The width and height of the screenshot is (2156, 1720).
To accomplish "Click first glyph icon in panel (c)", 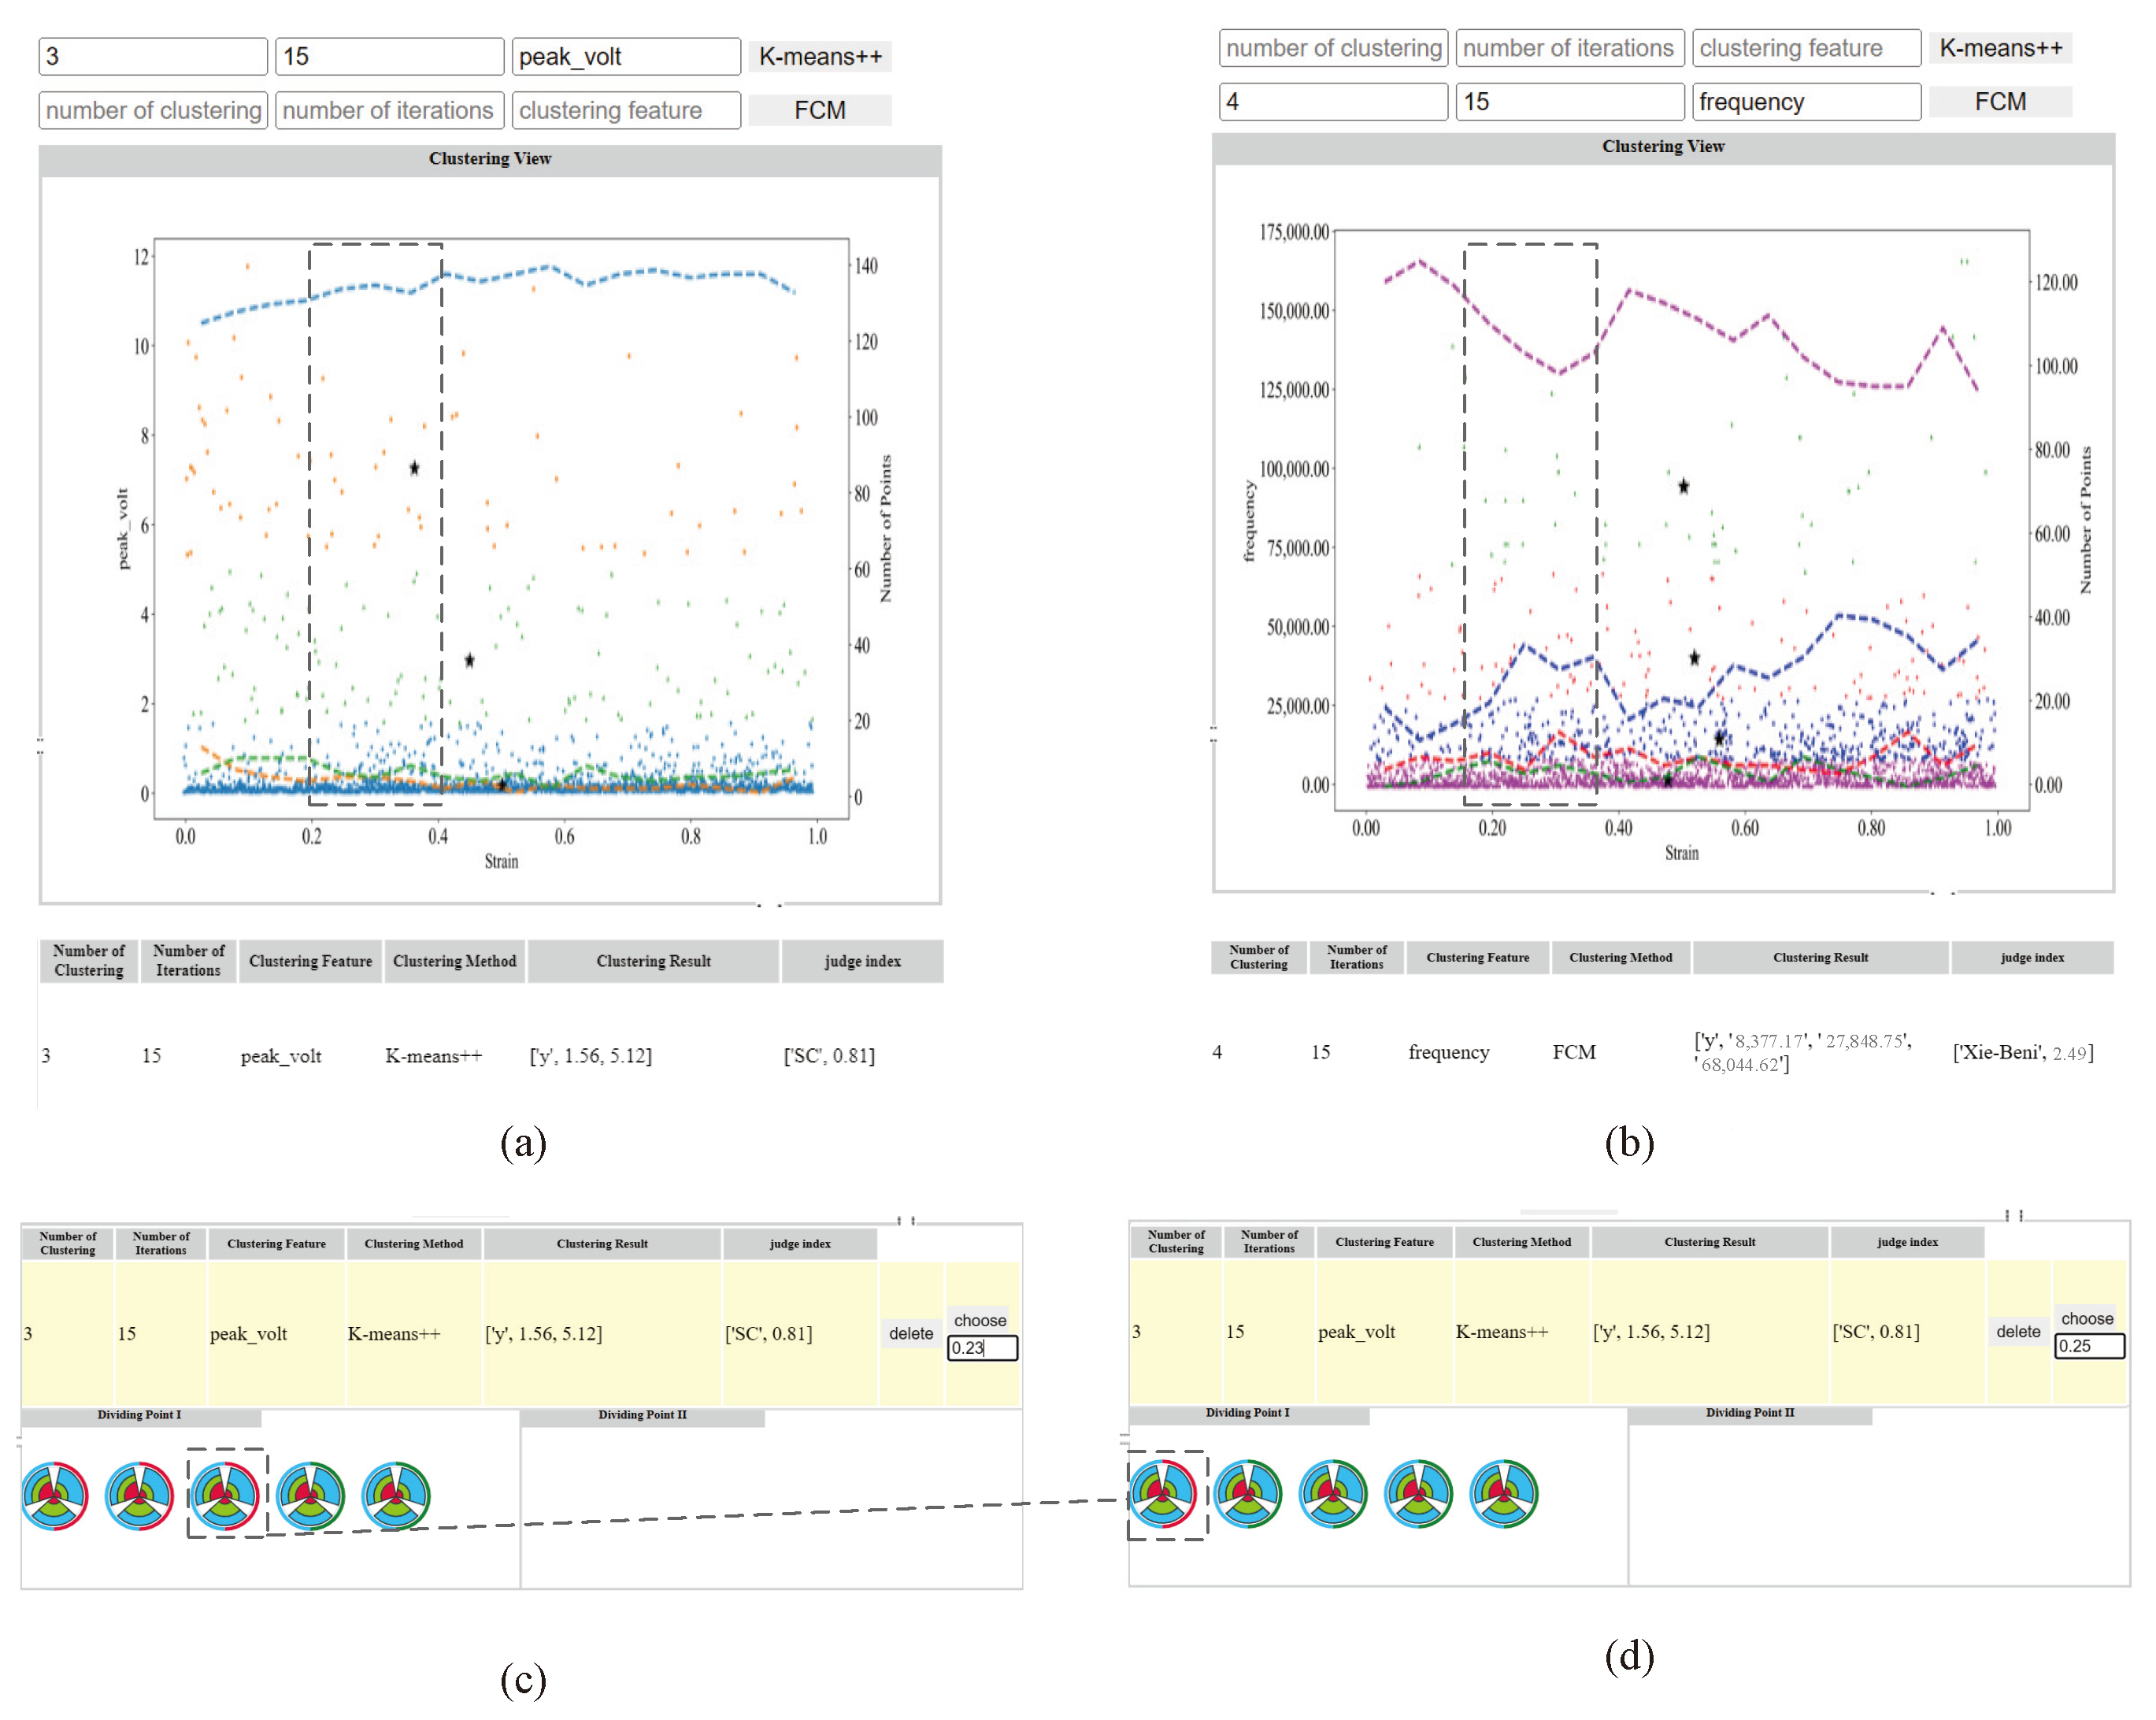I will pos(55,1496).
